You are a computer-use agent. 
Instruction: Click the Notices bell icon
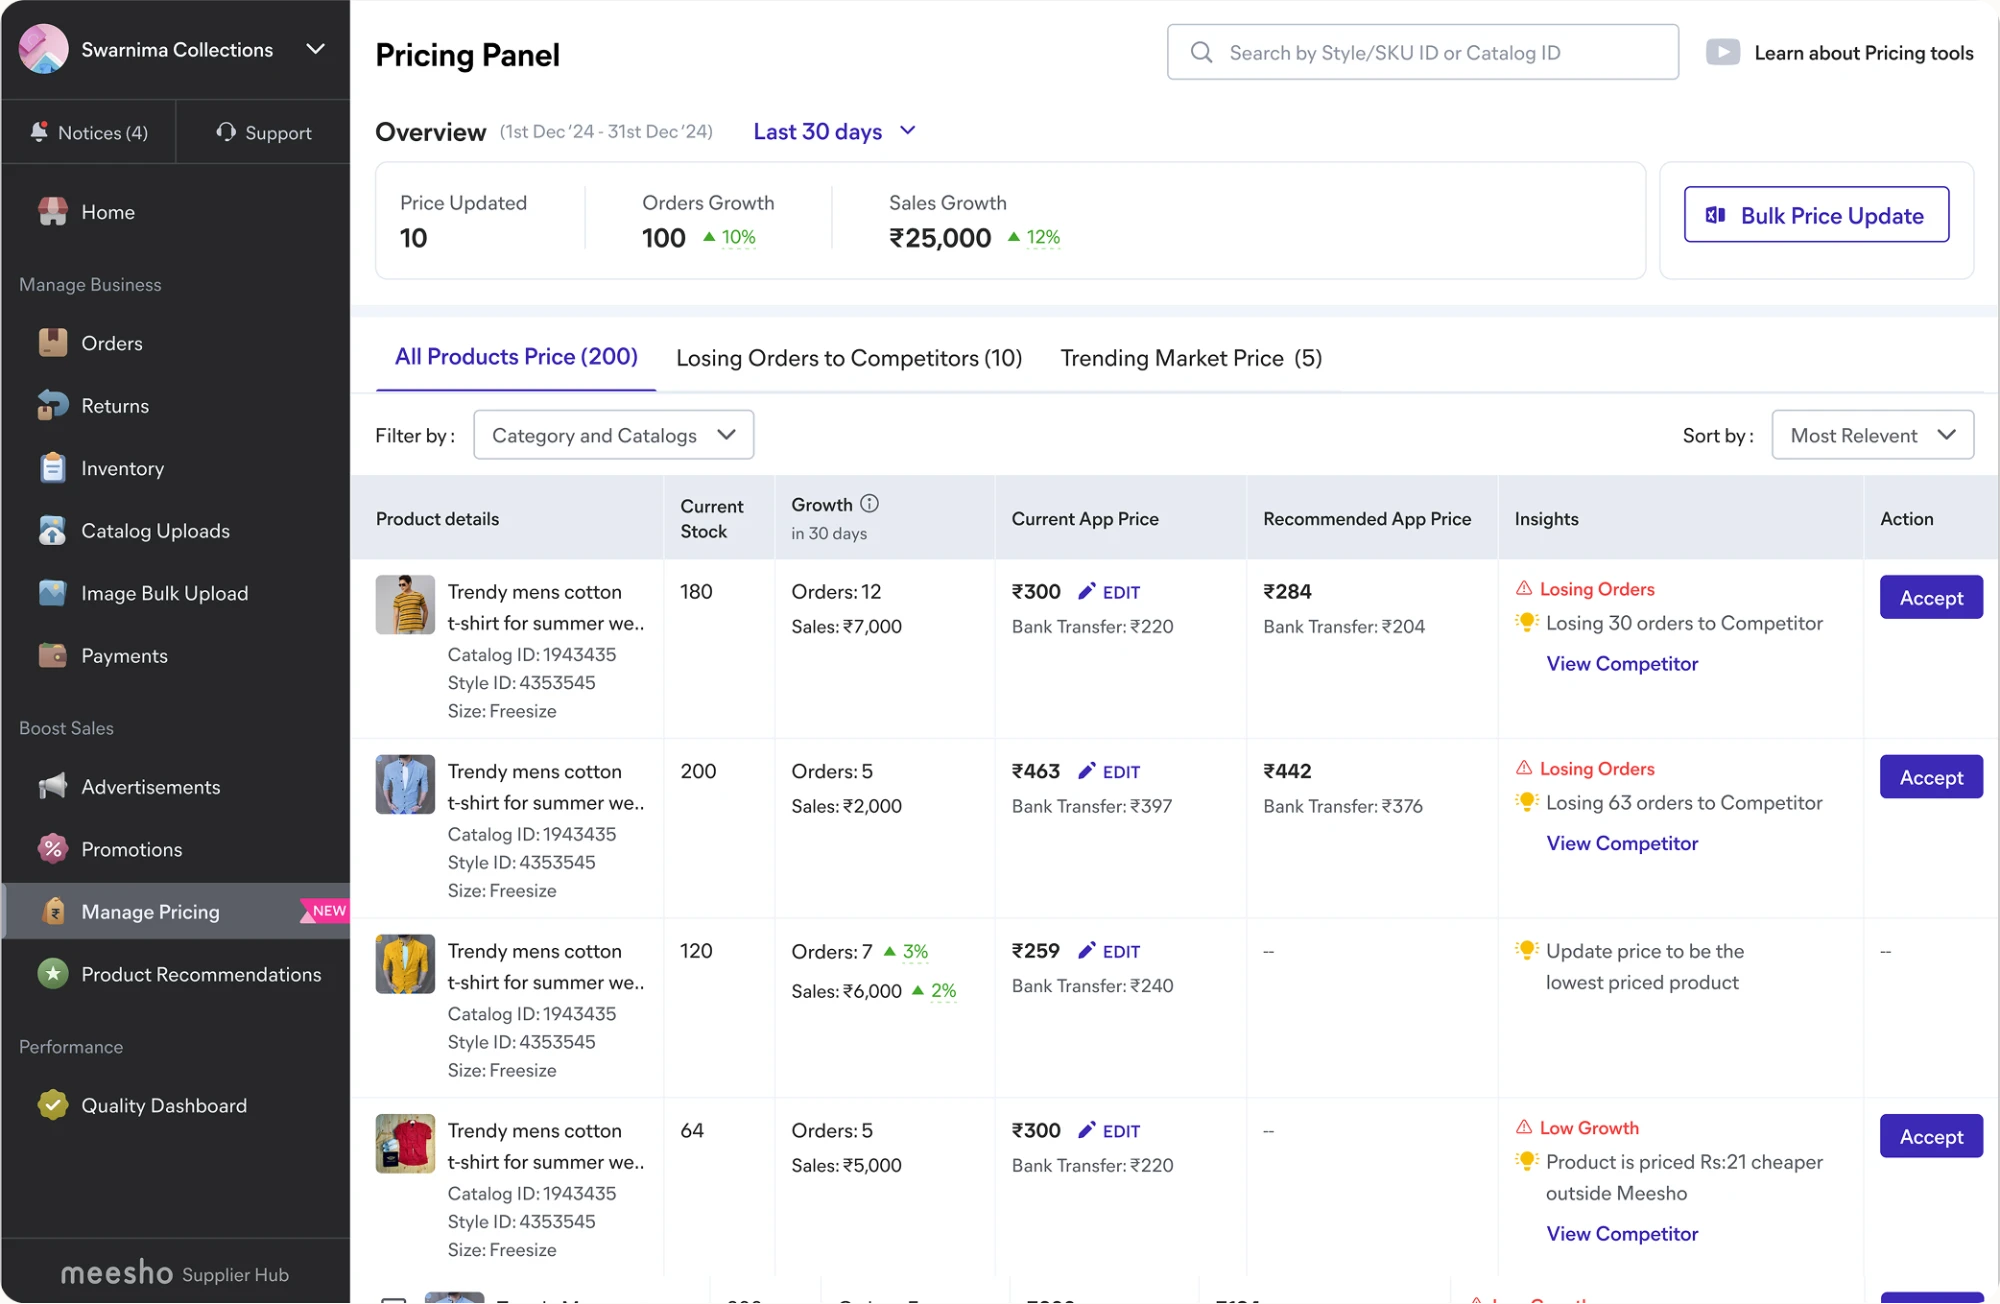(x=39, y=132)
